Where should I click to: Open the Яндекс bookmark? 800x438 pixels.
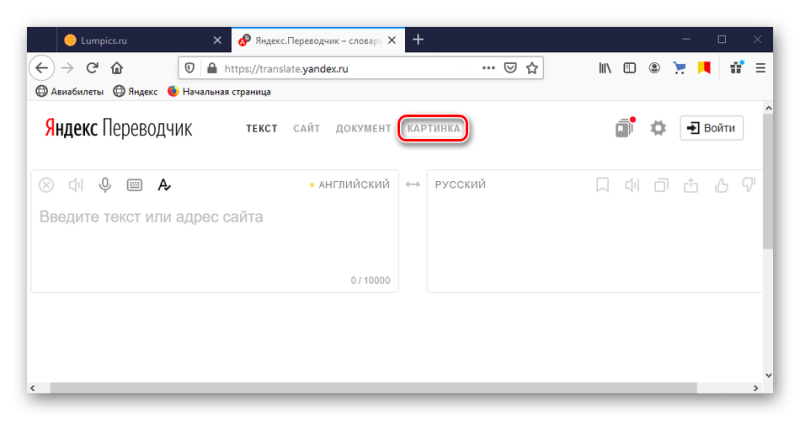click(135, 91)
